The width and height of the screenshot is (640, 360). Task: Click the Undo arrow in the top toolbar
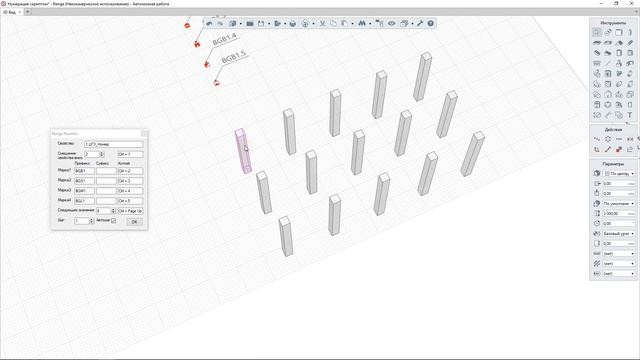point(209,24)
